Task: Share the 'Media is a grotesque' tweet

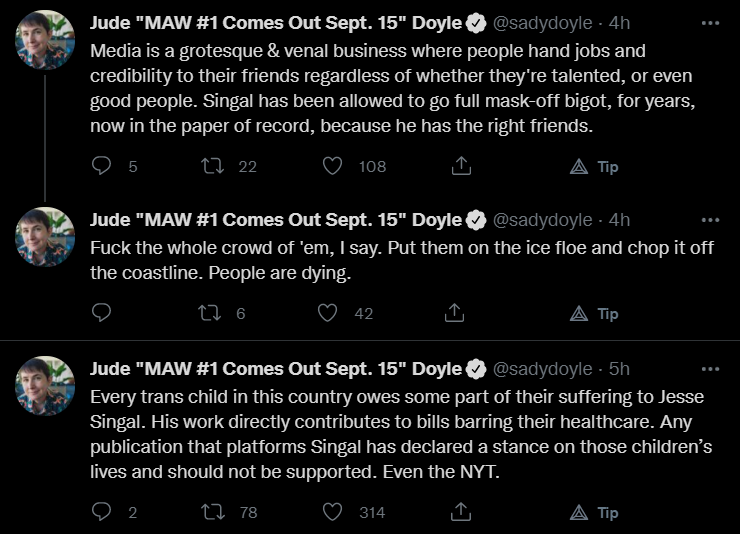Action: pos(460,166)
